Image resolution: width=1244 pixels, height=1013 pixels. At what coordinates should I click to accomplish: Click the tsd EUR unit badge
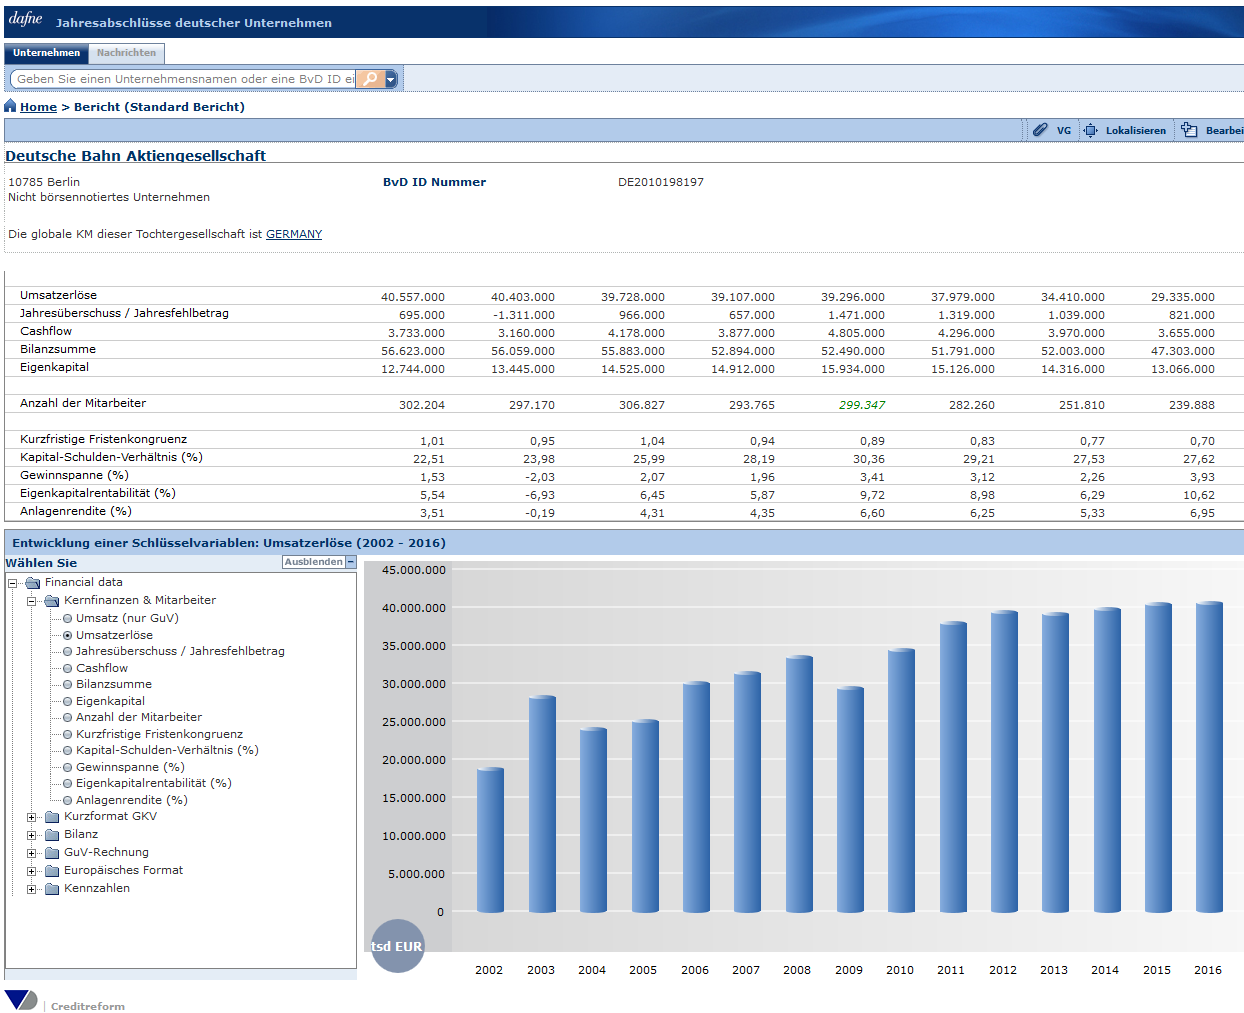(x=397, y=946)
